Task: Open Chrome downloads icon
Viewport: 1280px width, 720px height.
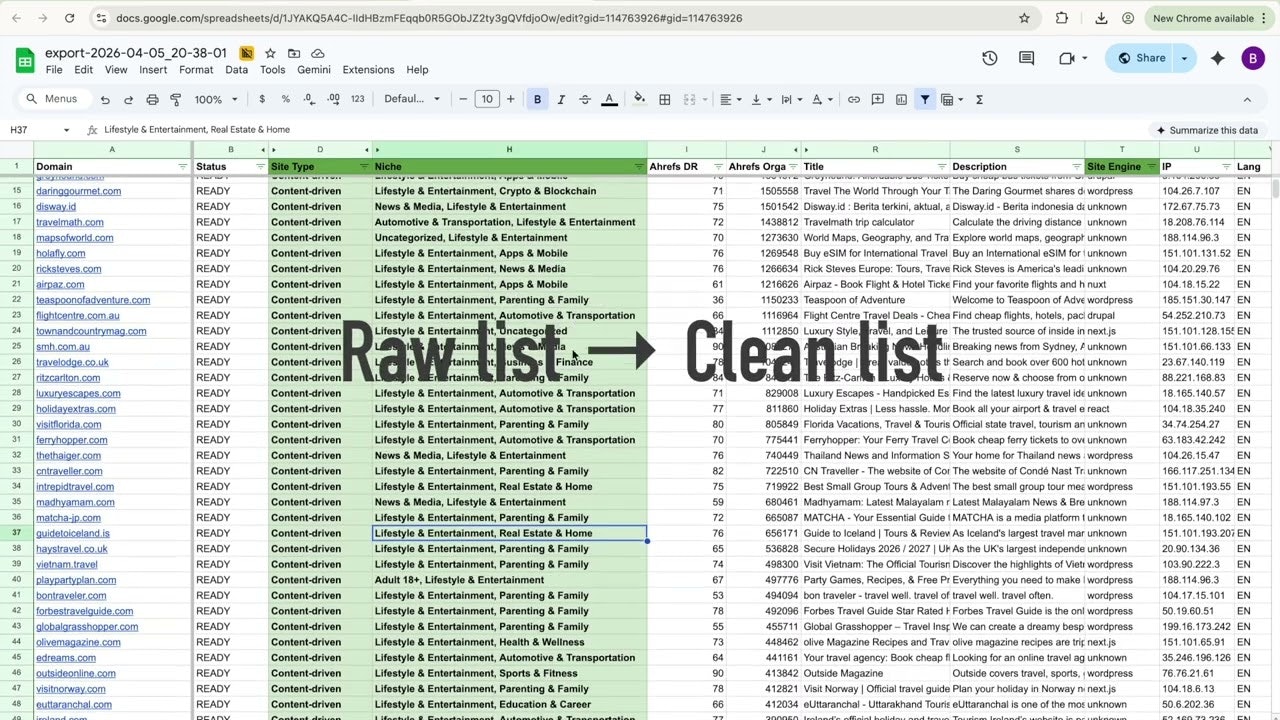Action: pyautogui.click(x=1101, y=18)
